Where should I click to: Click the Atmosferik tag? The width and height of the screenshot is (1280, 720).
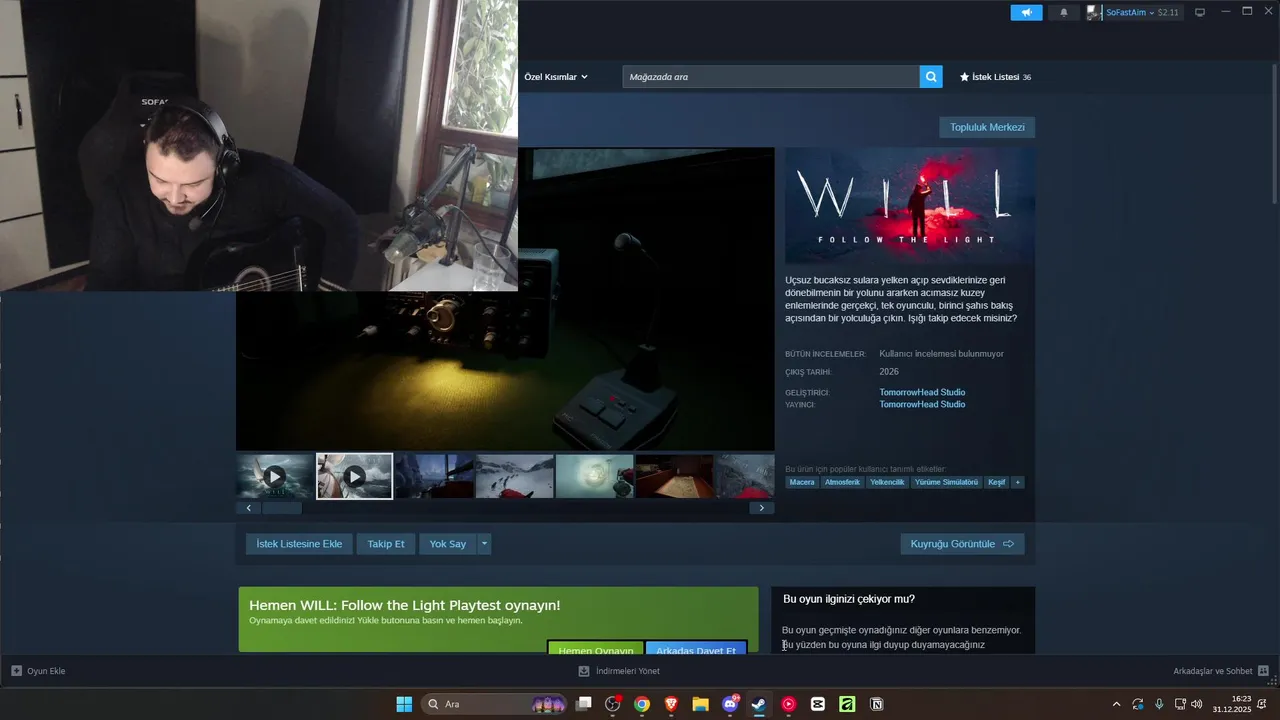[842, 482]
